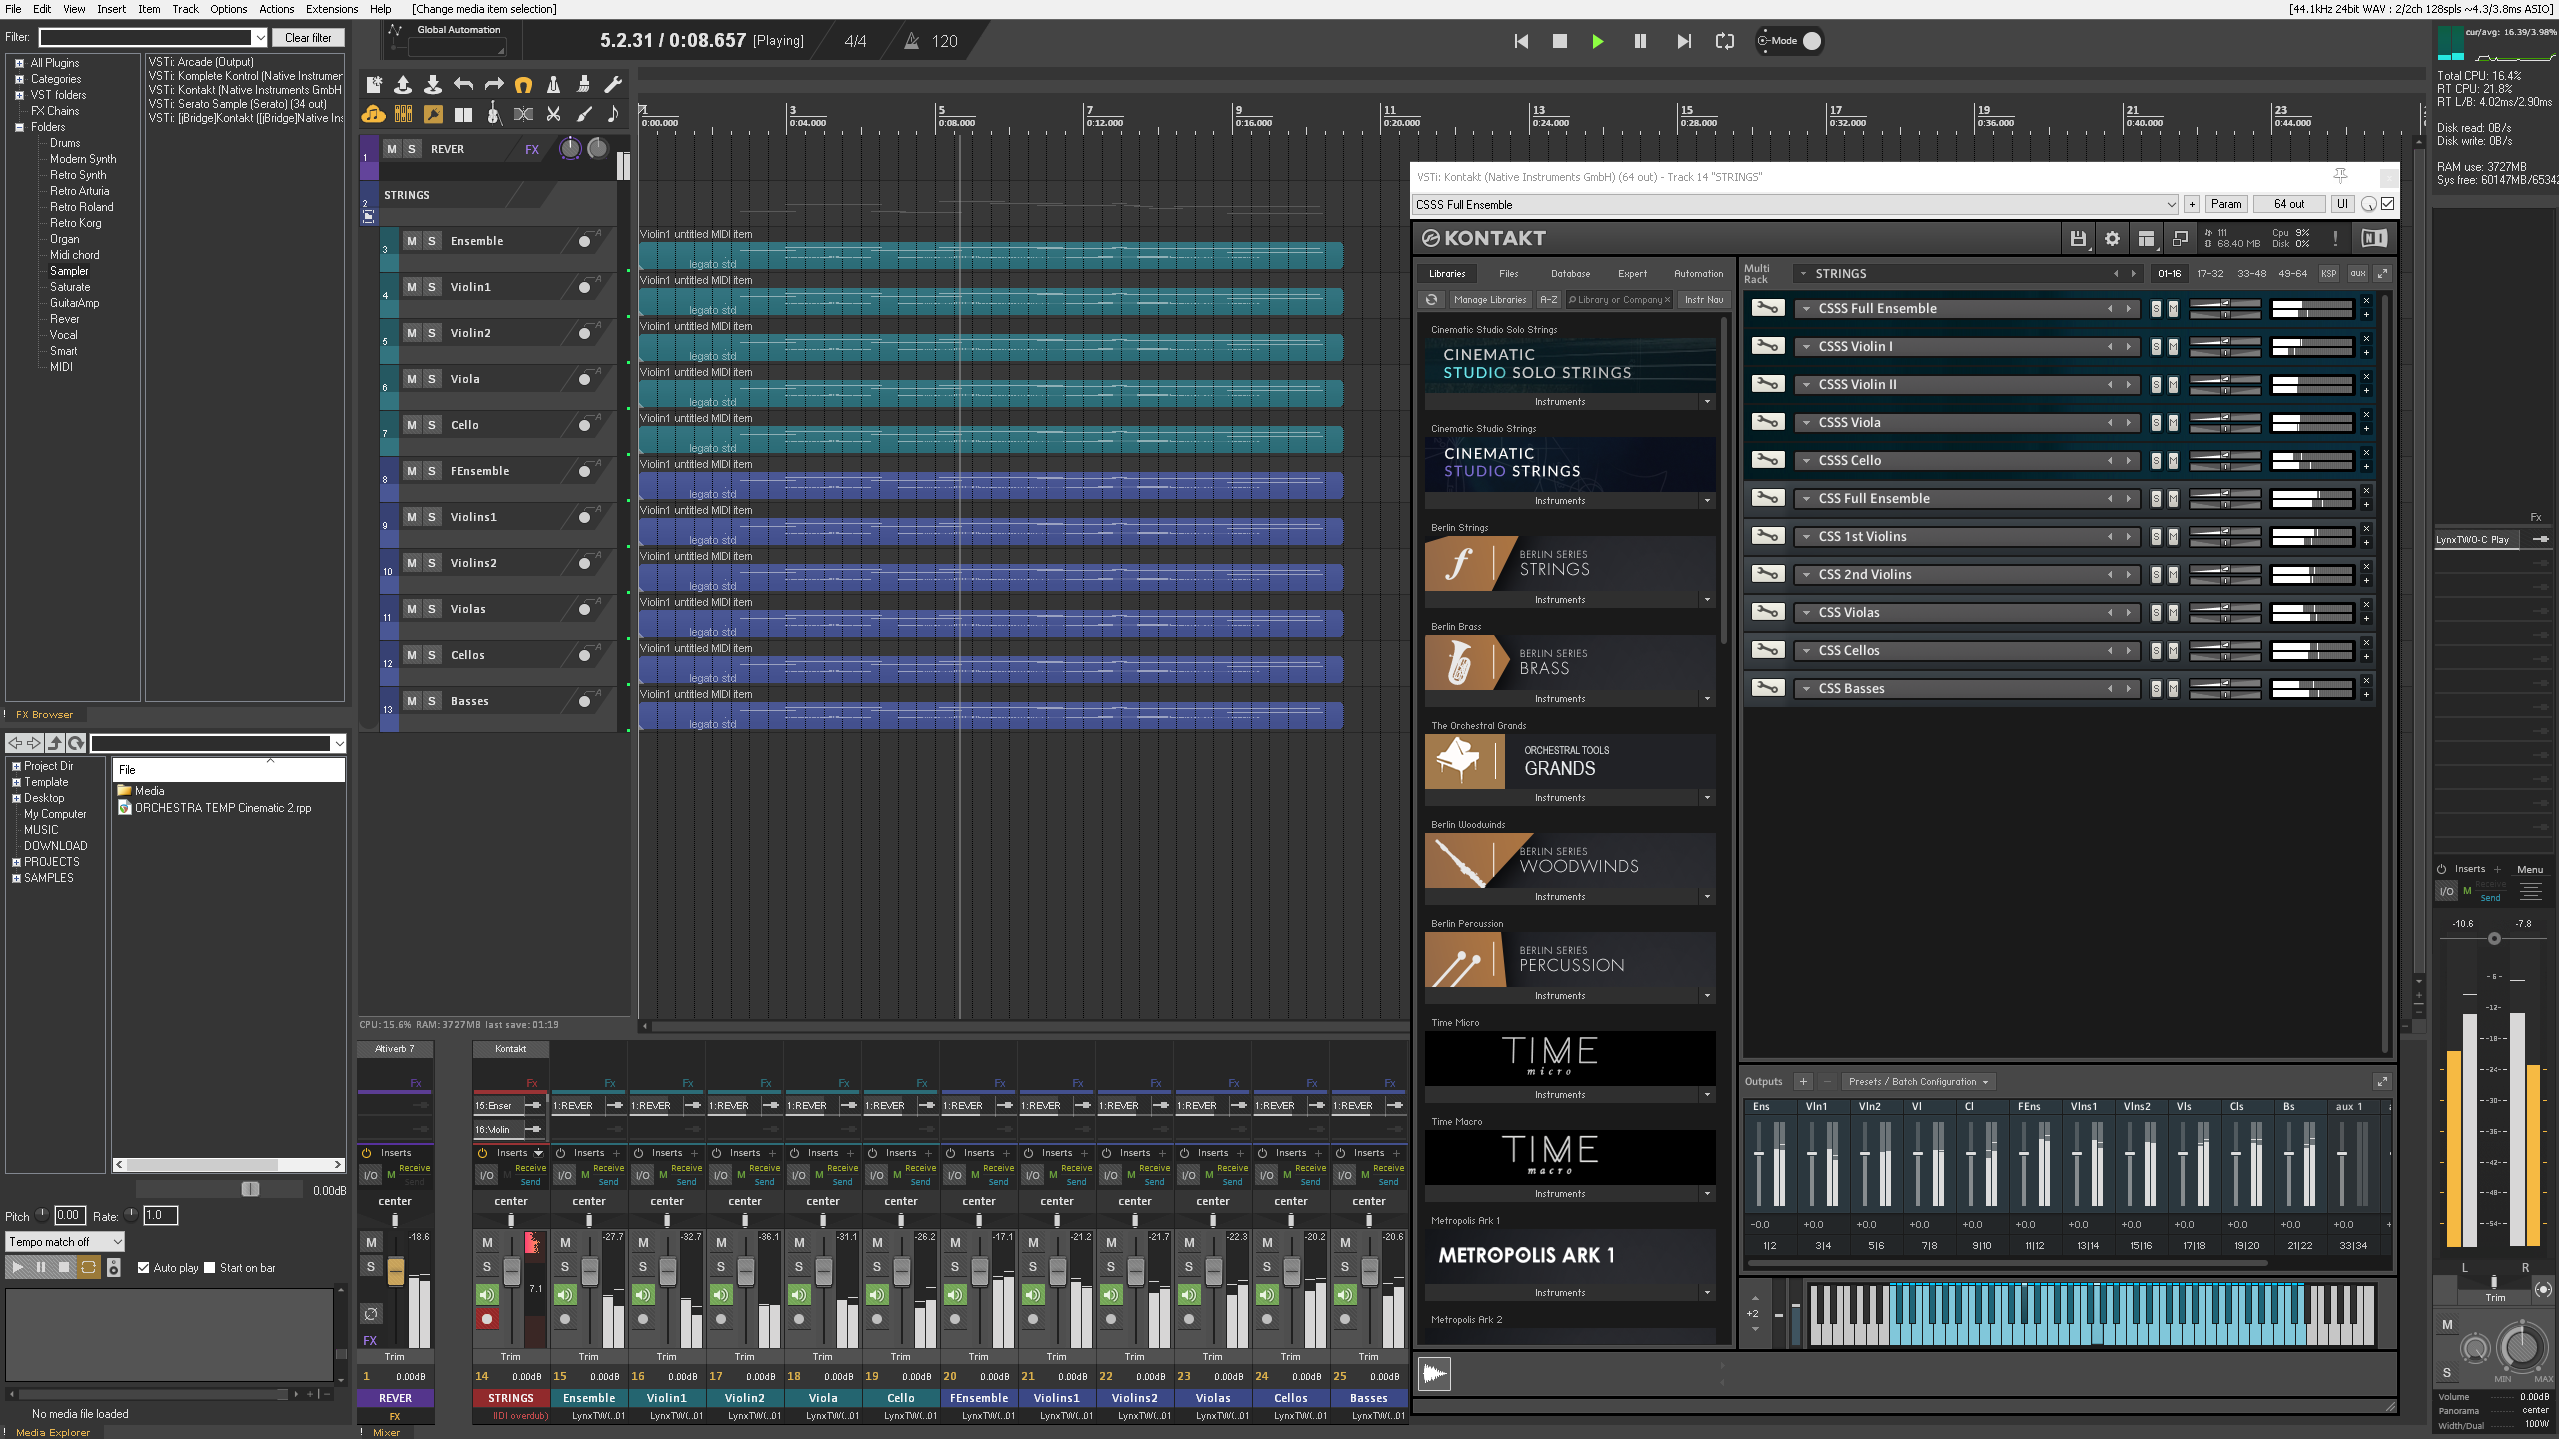Toggle the Auto play checkbox

144,1268
